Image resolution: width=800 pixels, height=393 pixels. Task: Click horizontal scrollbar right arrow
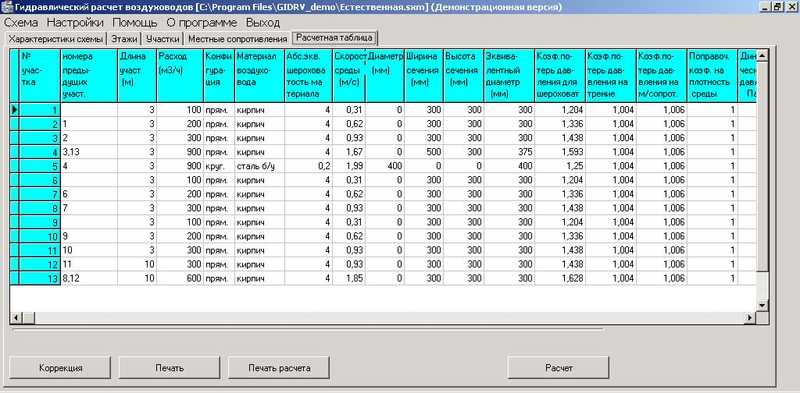tap(749, 317)
